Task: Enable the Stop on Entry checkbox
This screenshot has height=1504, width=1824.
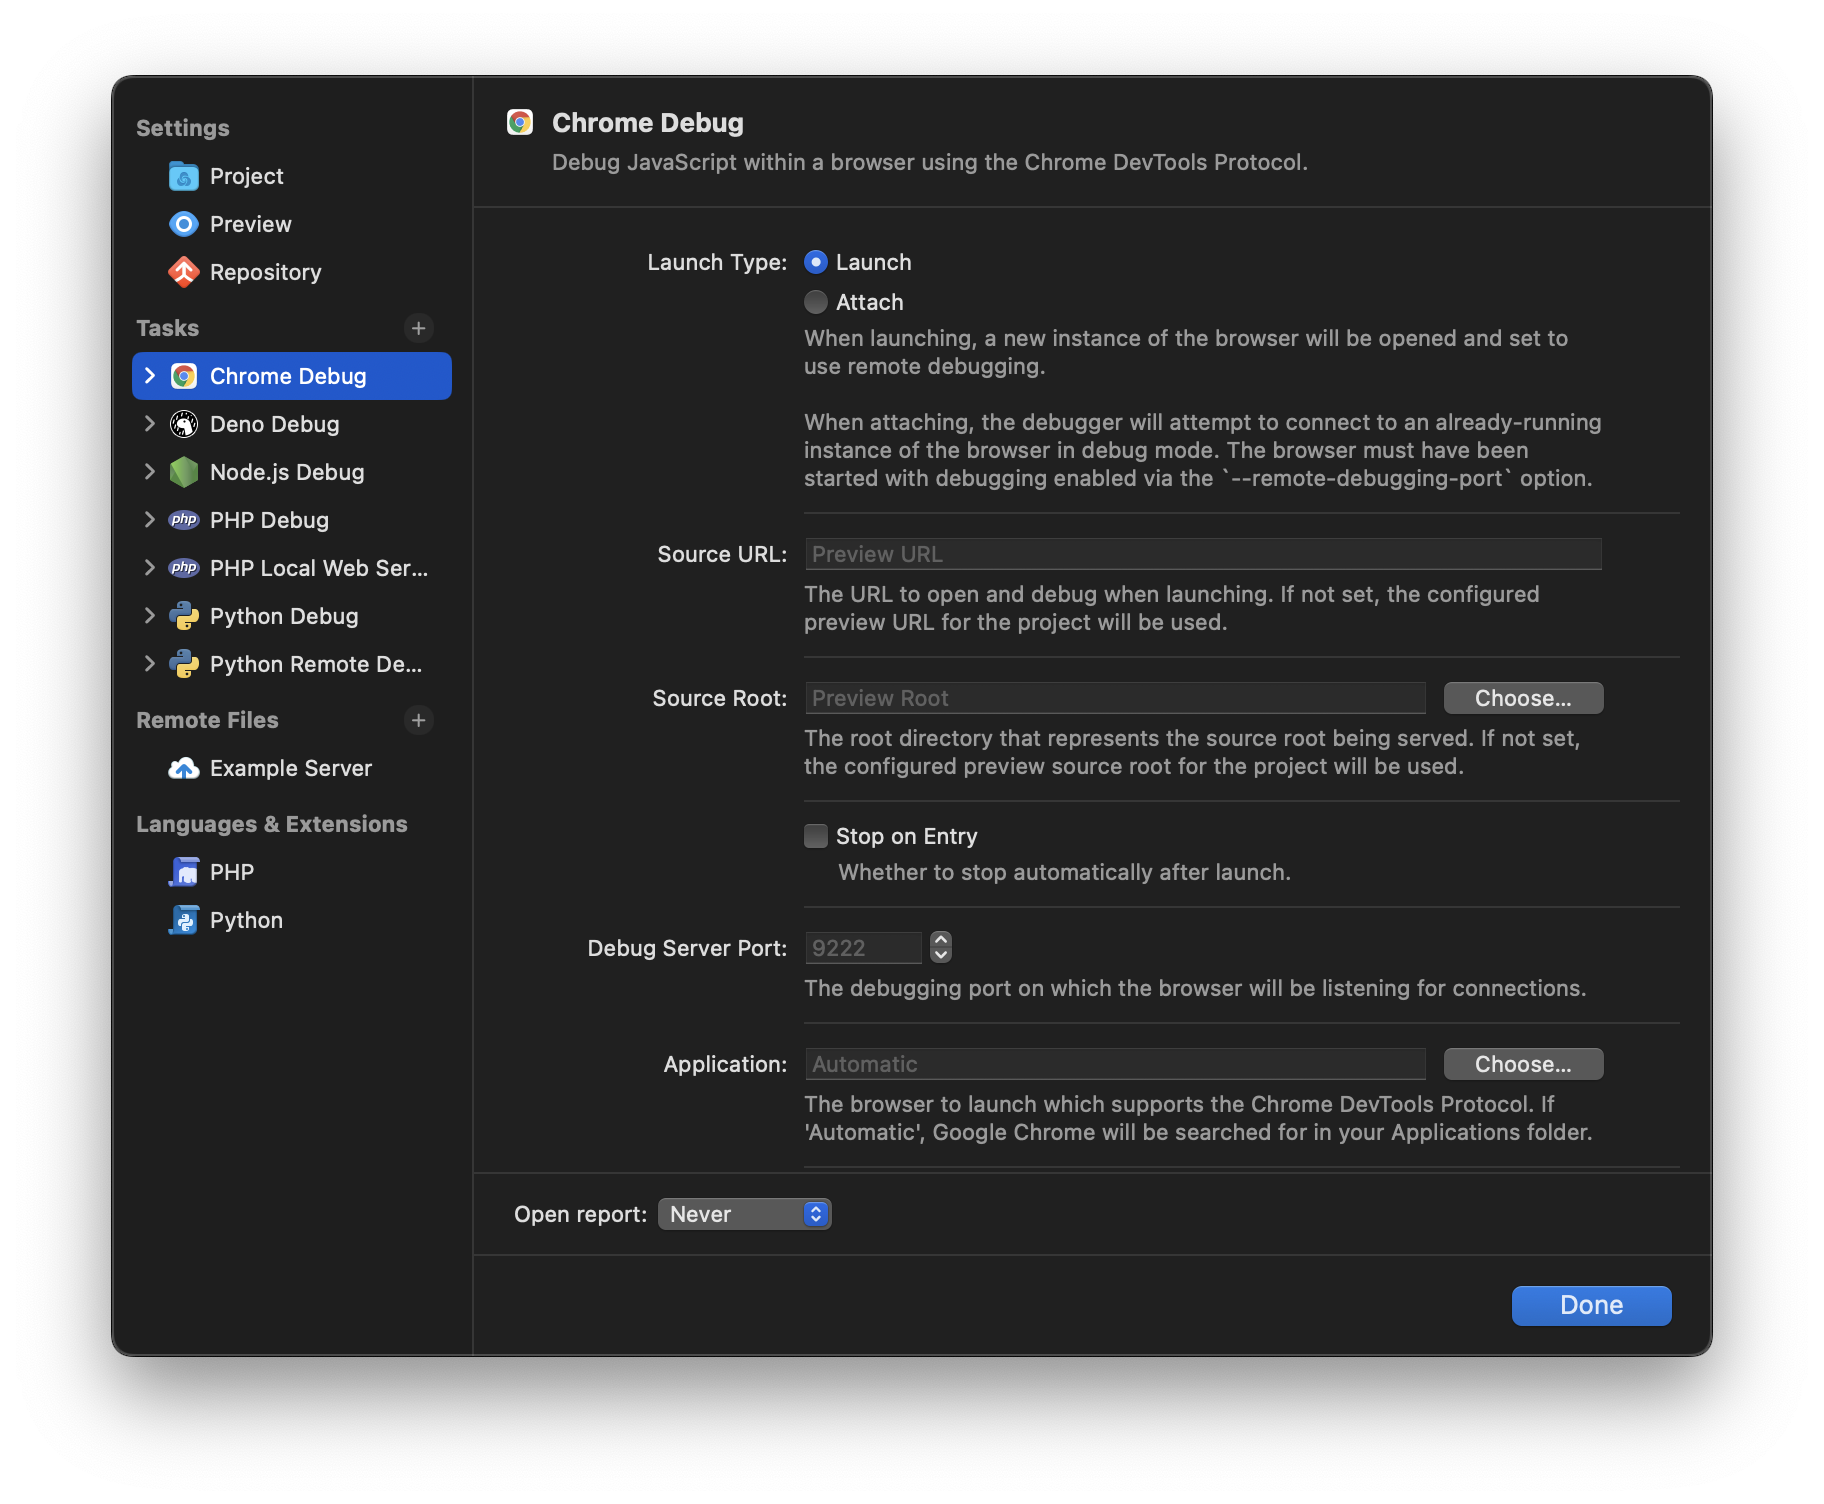Action: point(816,836)
